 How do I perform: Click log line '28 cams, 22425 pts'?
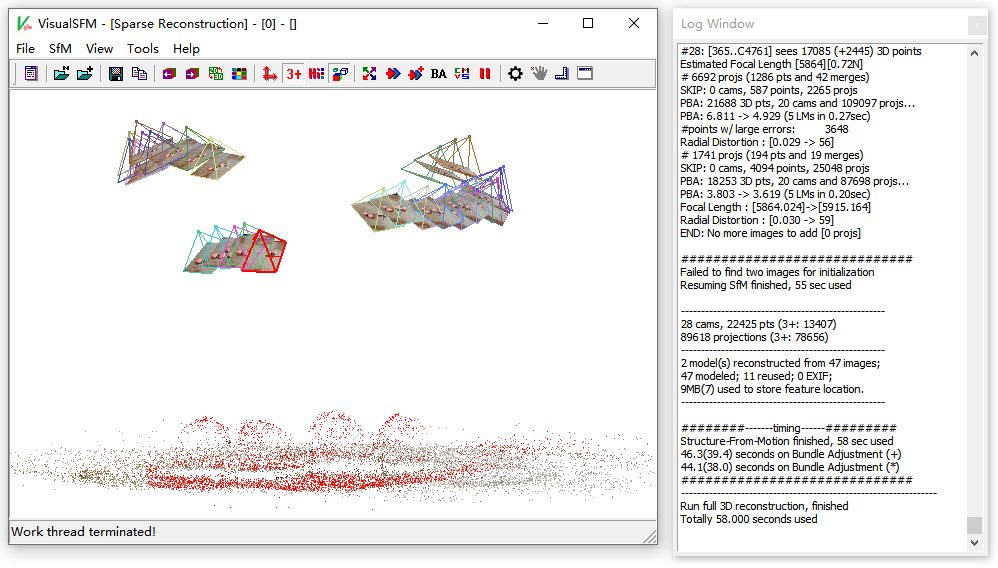point(758,324)
